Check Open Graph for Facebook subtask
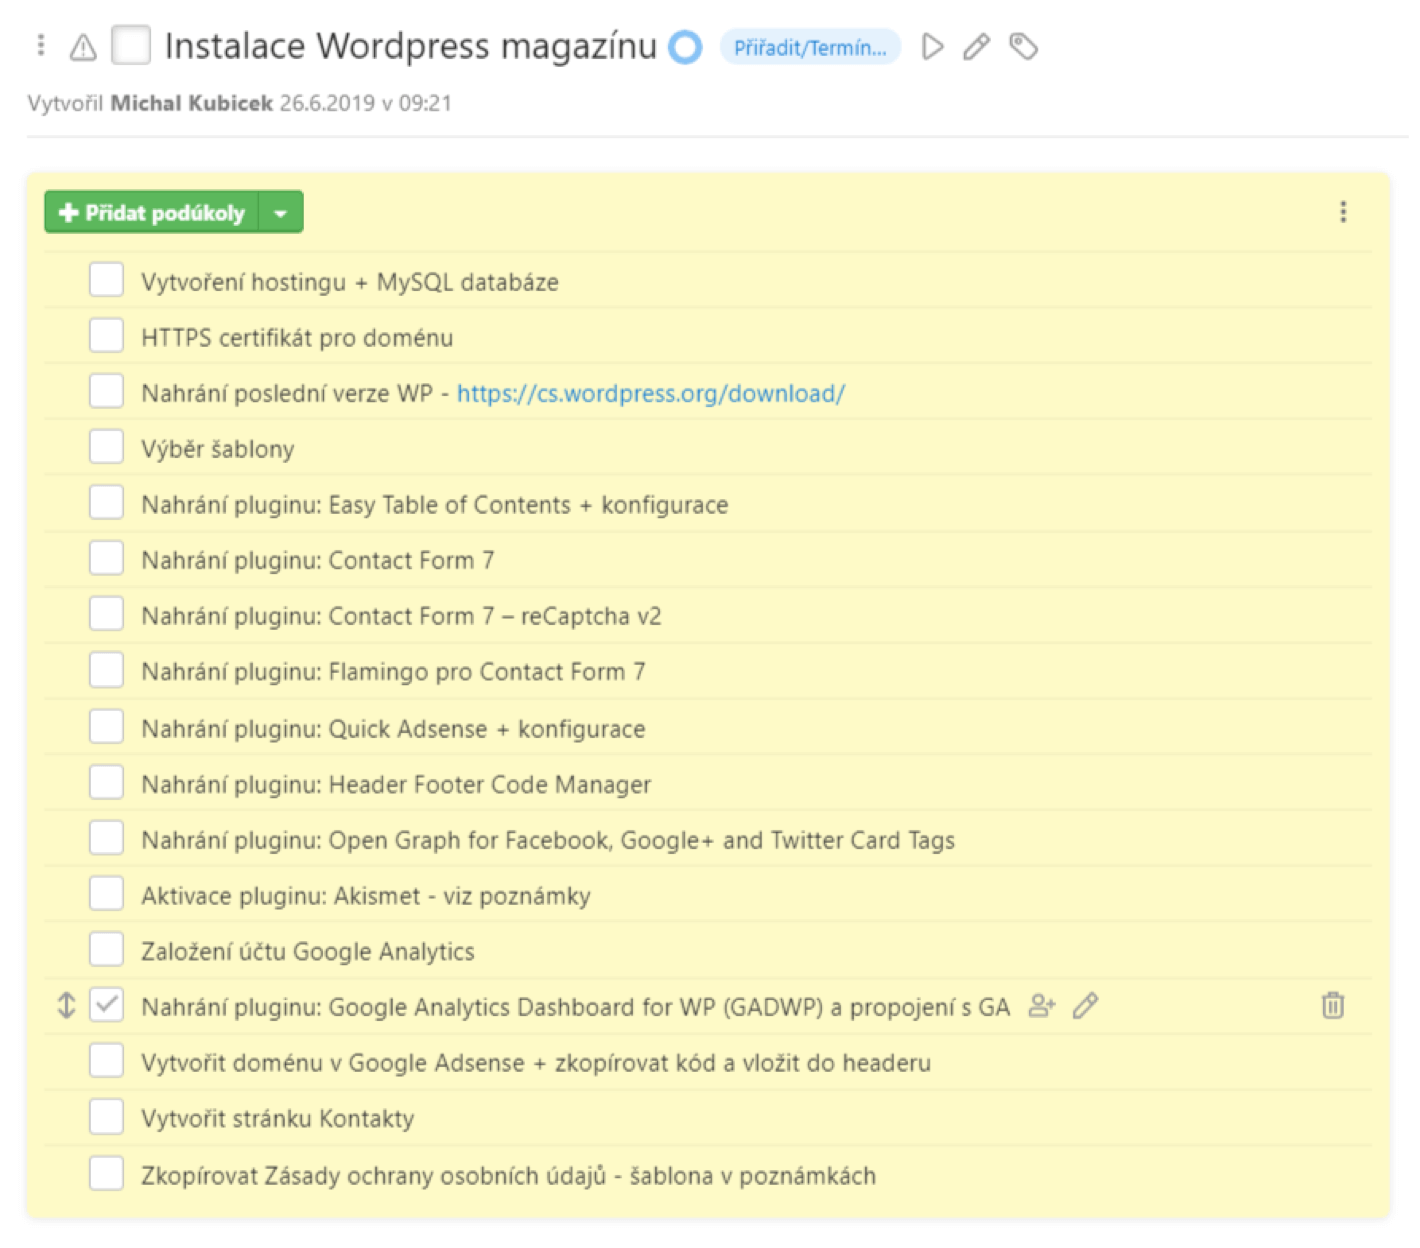Image resolution: width=1420 pixels, height=1248 pixels. (x=106, y=839)
